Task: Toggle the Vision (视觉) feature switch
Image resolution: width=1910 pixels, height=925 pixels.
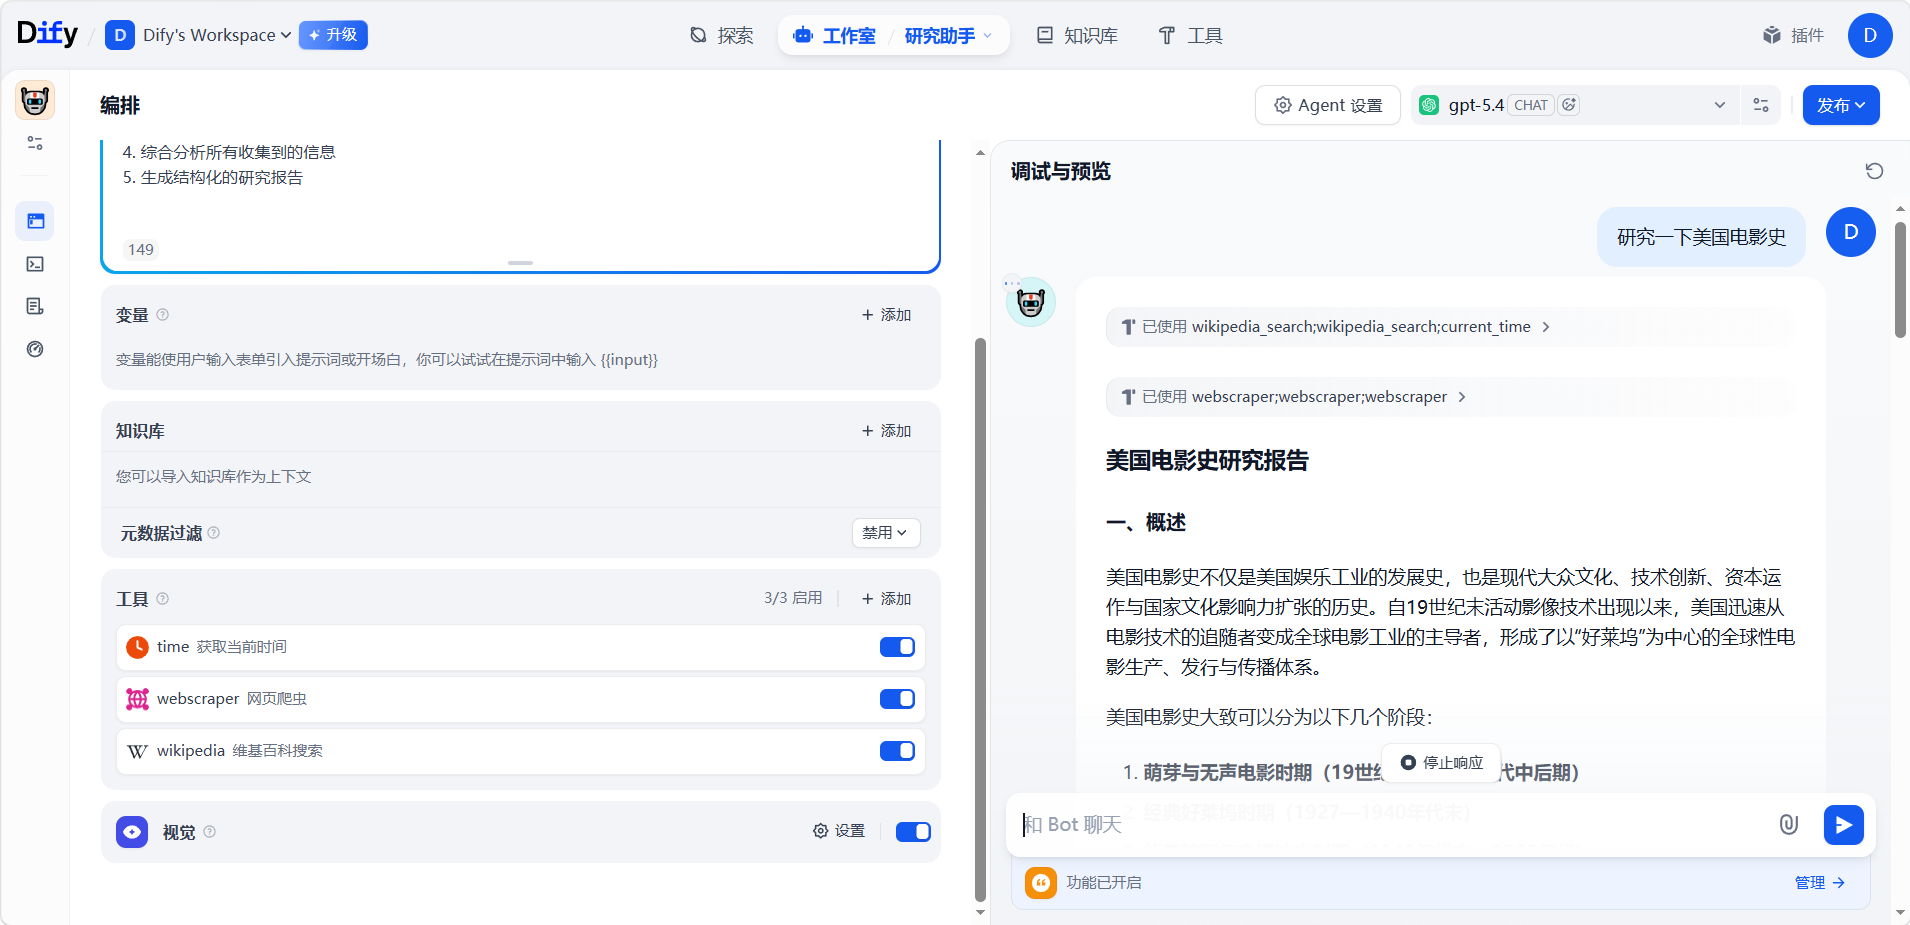Action: (912, 832)
